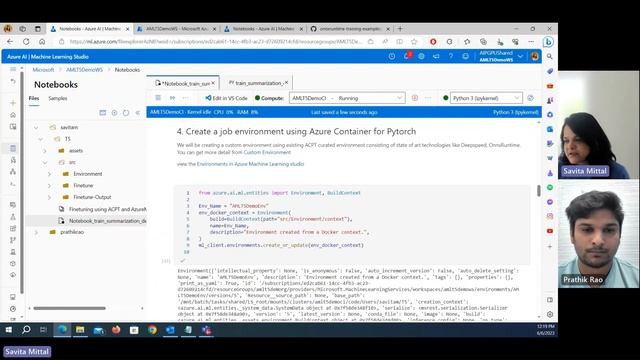Close the train_summarization editor tab
This screenshot has width=640, height=360.
point(287,82)
